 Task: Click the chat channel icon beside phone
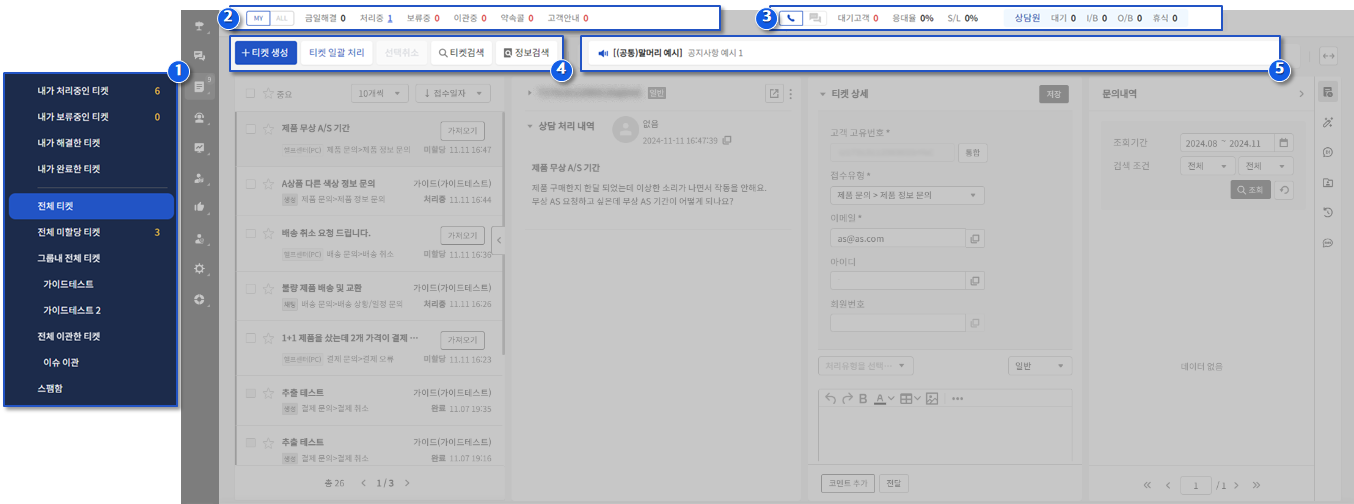(815, 18)
